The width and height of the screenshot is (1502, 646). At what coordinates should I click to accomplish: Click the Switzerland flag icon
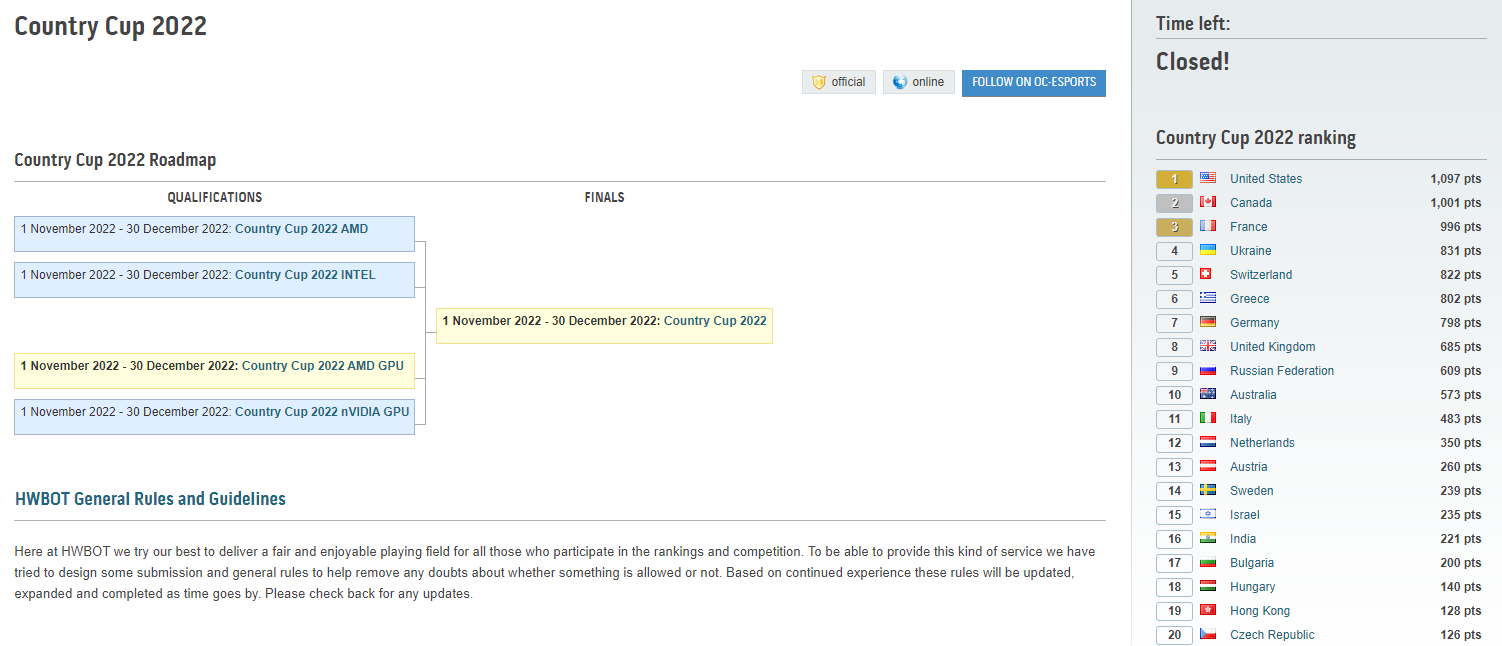click(x=1208, y=274)
